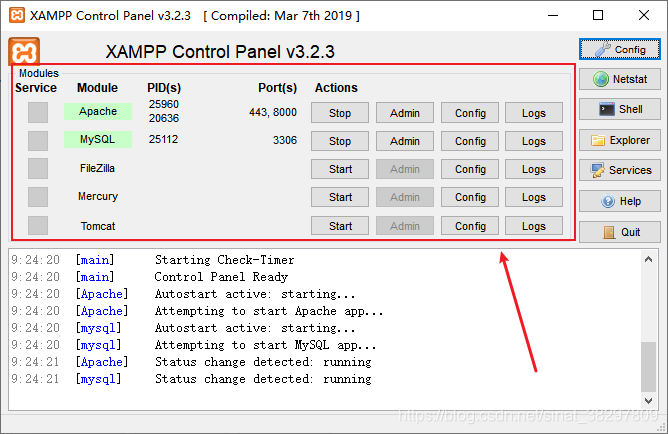The height and width of the screenshot is (434, 668).
Task: Stop the MySQL module
Action: click(x=340, y=141)
